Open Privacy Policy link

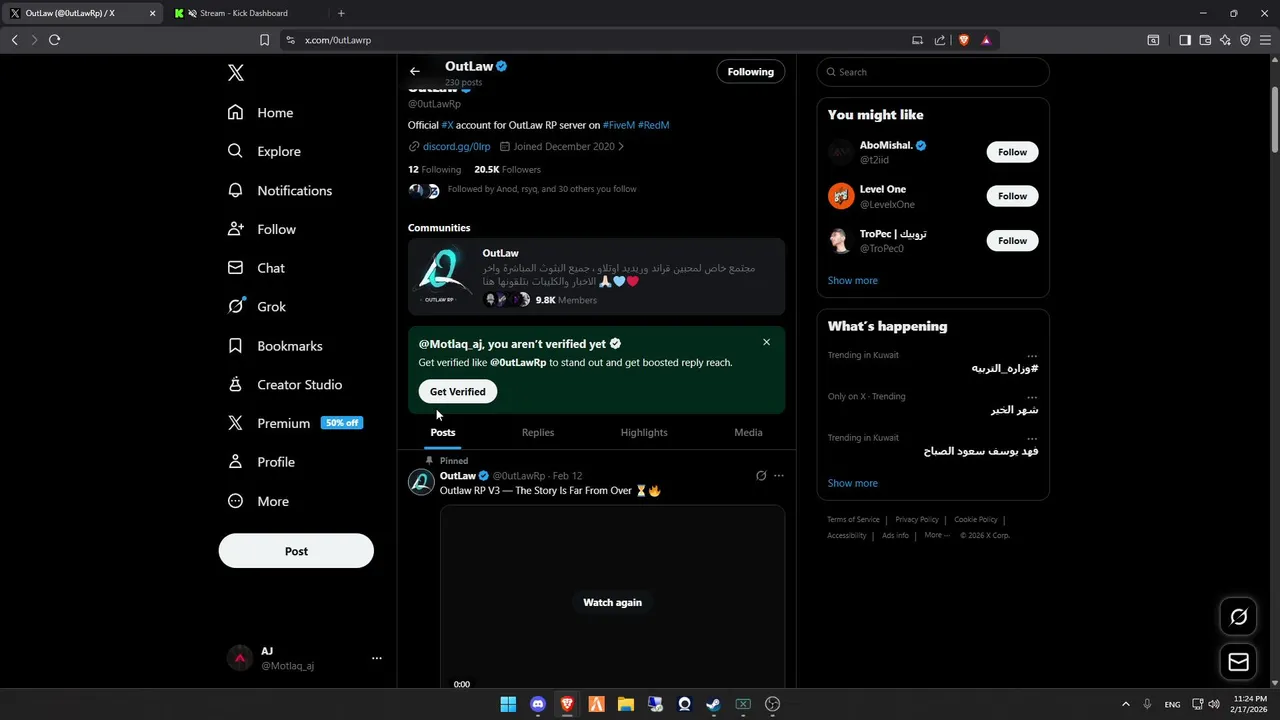(x=917, y=519)
